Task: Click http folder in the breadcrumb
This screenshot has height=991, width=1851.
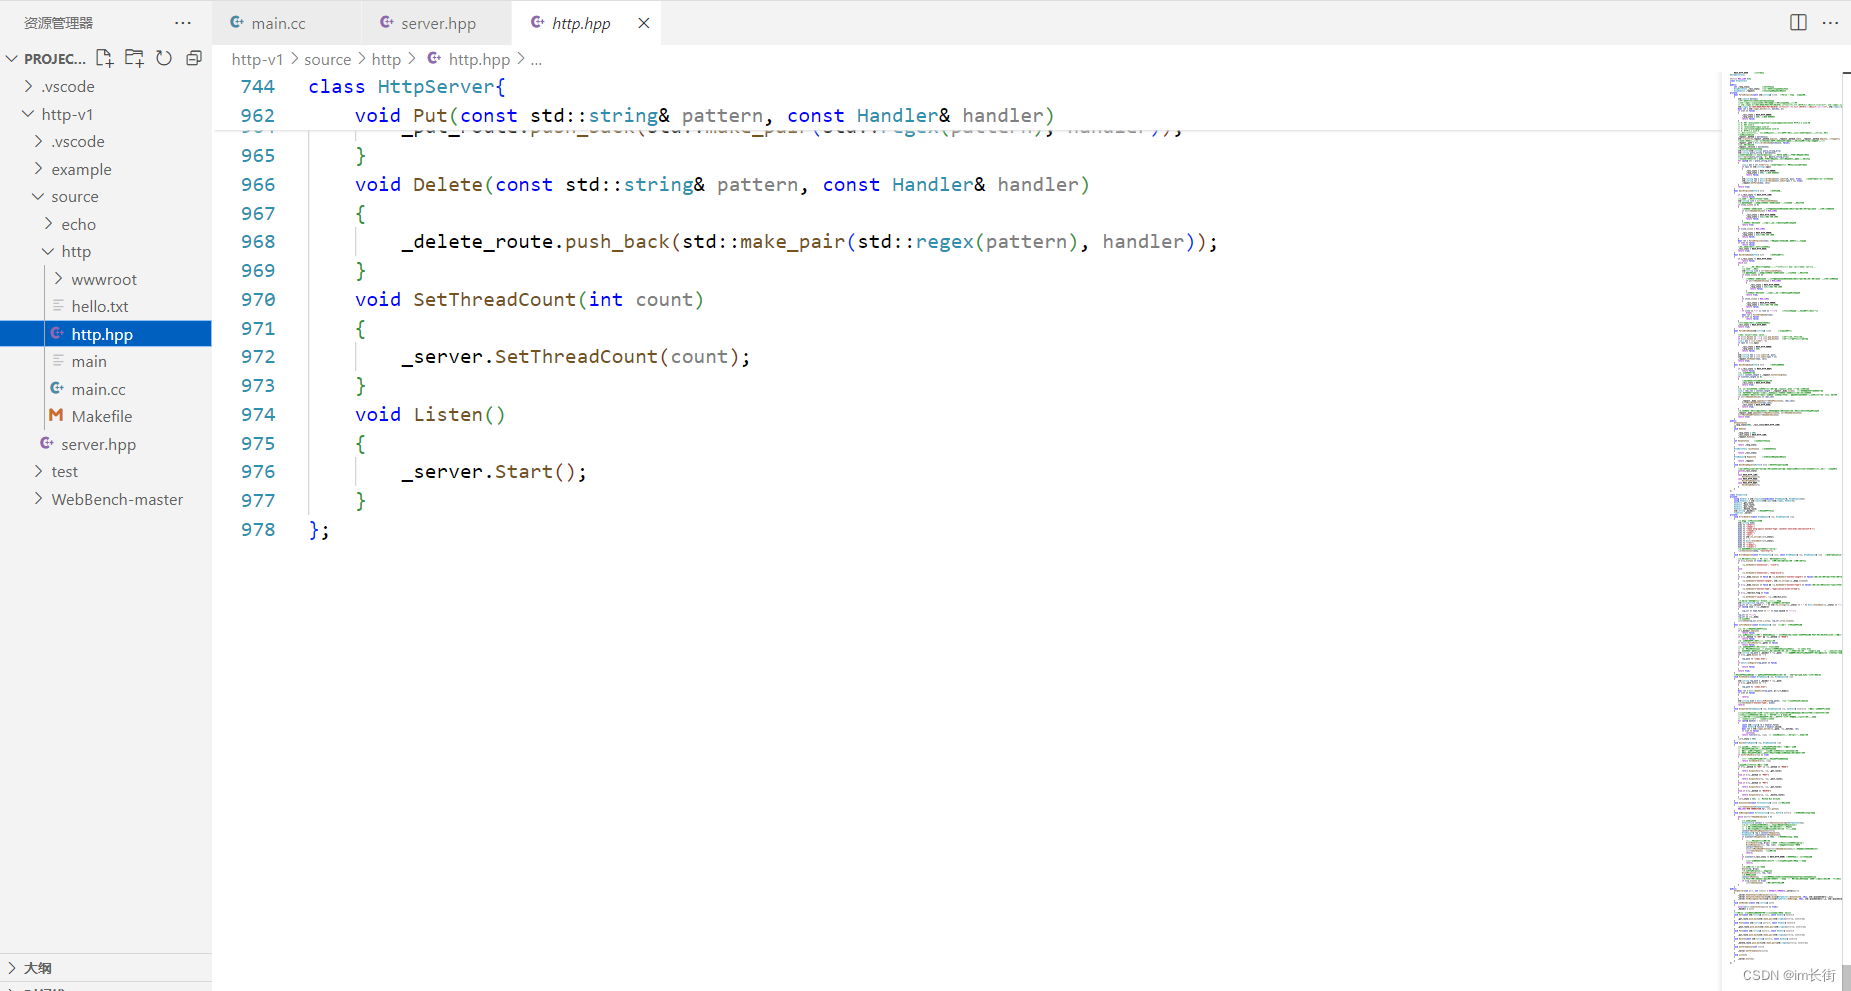Action: (x=386, y=59)
